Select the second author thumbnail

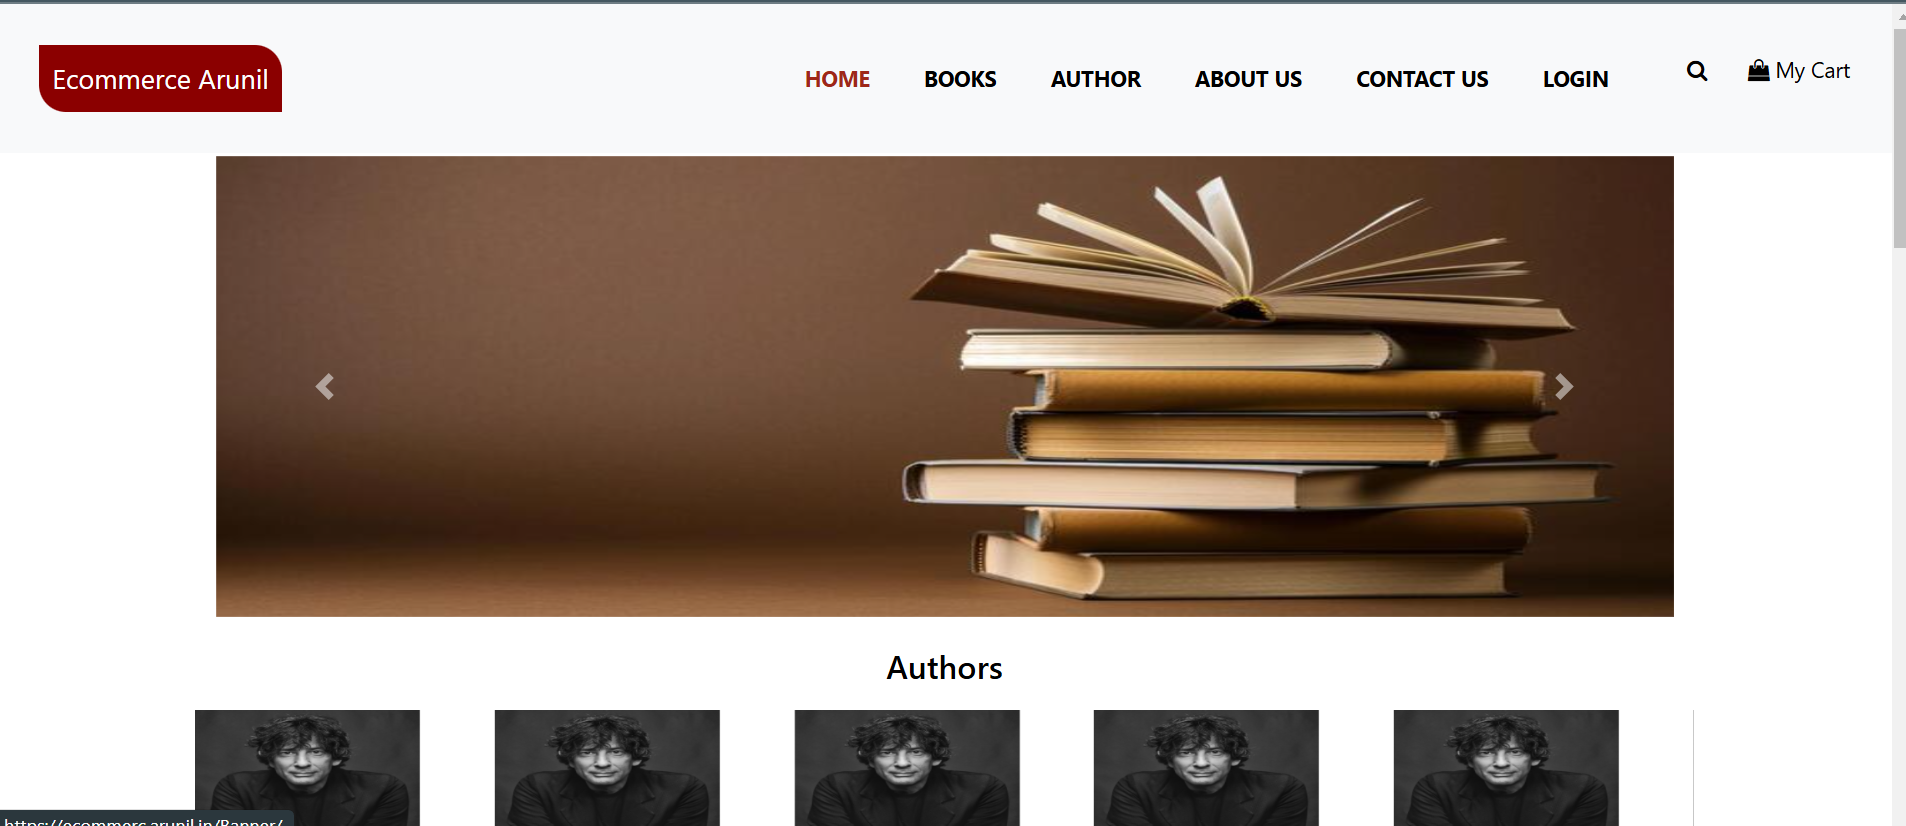[607, 768]
